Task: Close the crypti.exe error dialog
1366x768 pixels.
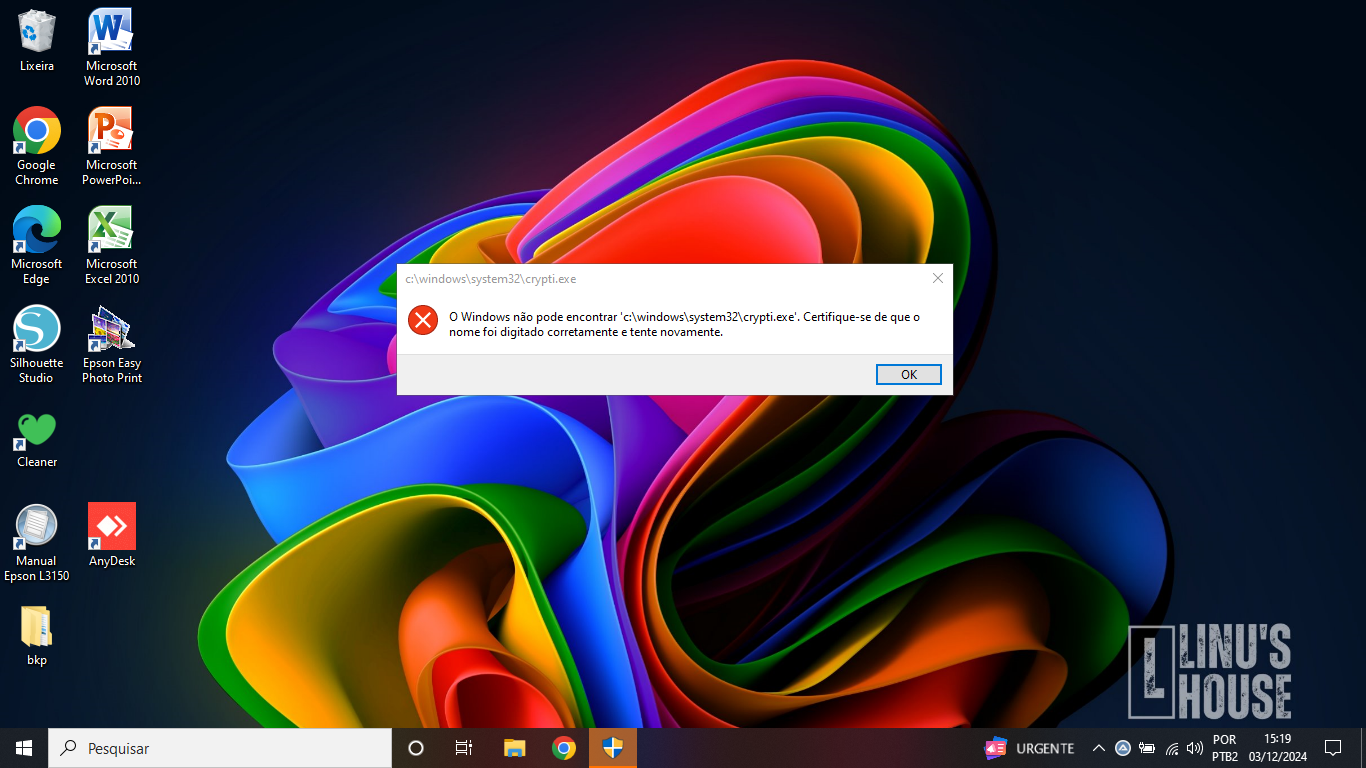Action: coord(937,278)
